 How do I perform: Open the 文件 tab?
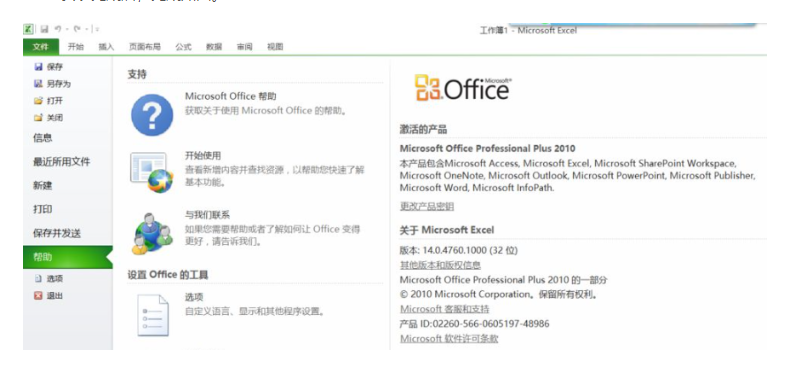(x=41, y=47)
